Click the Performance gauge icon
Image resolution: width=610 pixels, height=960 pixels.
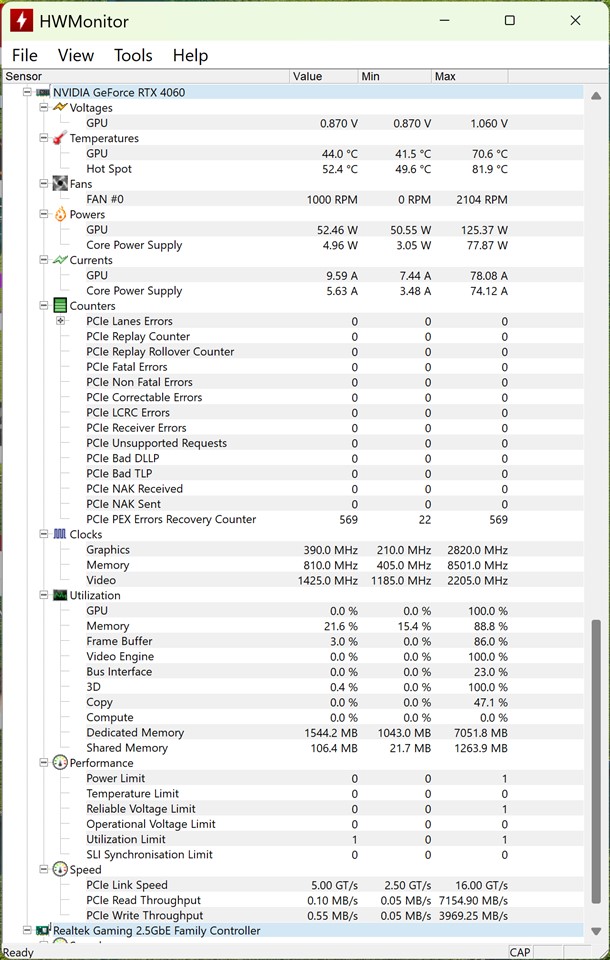click(x=60, y=763)
